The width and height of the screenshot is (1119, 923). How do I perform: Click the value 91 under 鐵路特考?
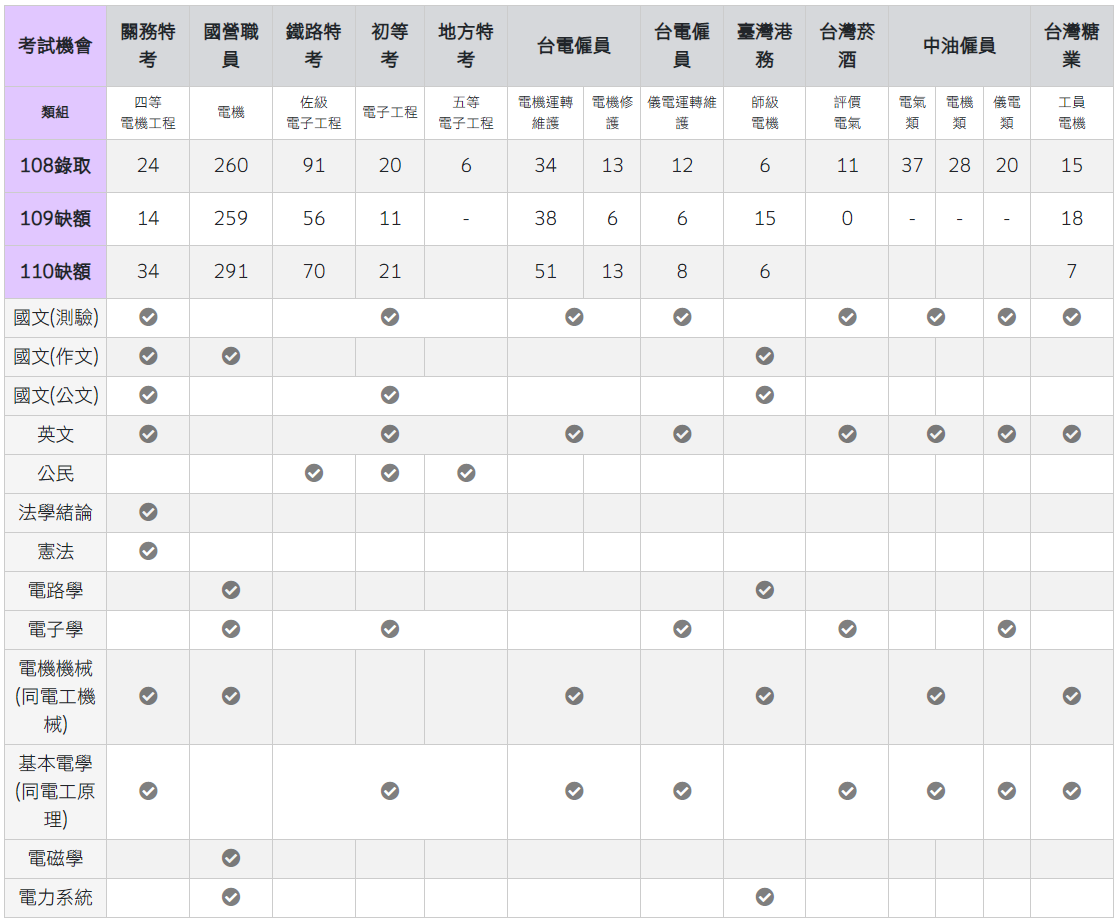coord(313,166)
